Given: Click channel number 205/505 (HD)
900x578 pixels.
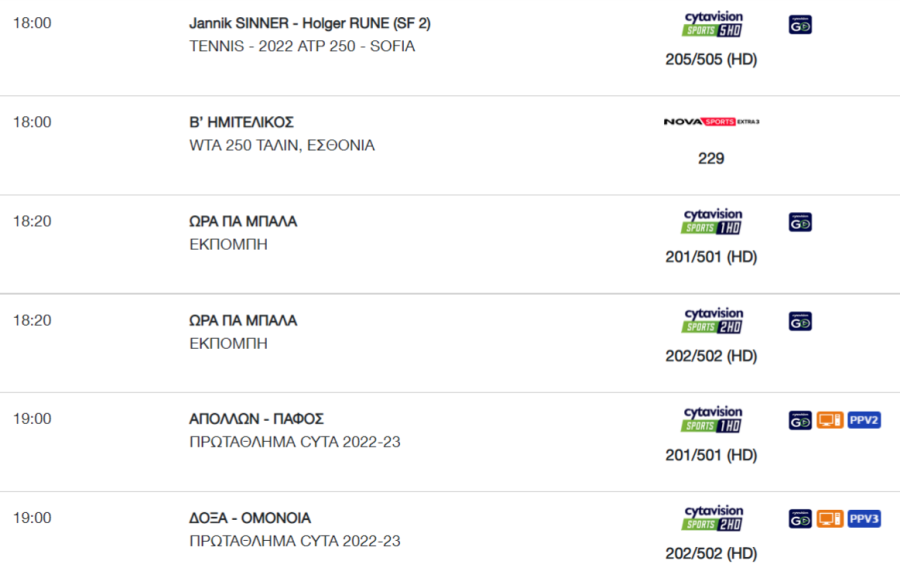Looking at the screenshot, I should point(711,60).
